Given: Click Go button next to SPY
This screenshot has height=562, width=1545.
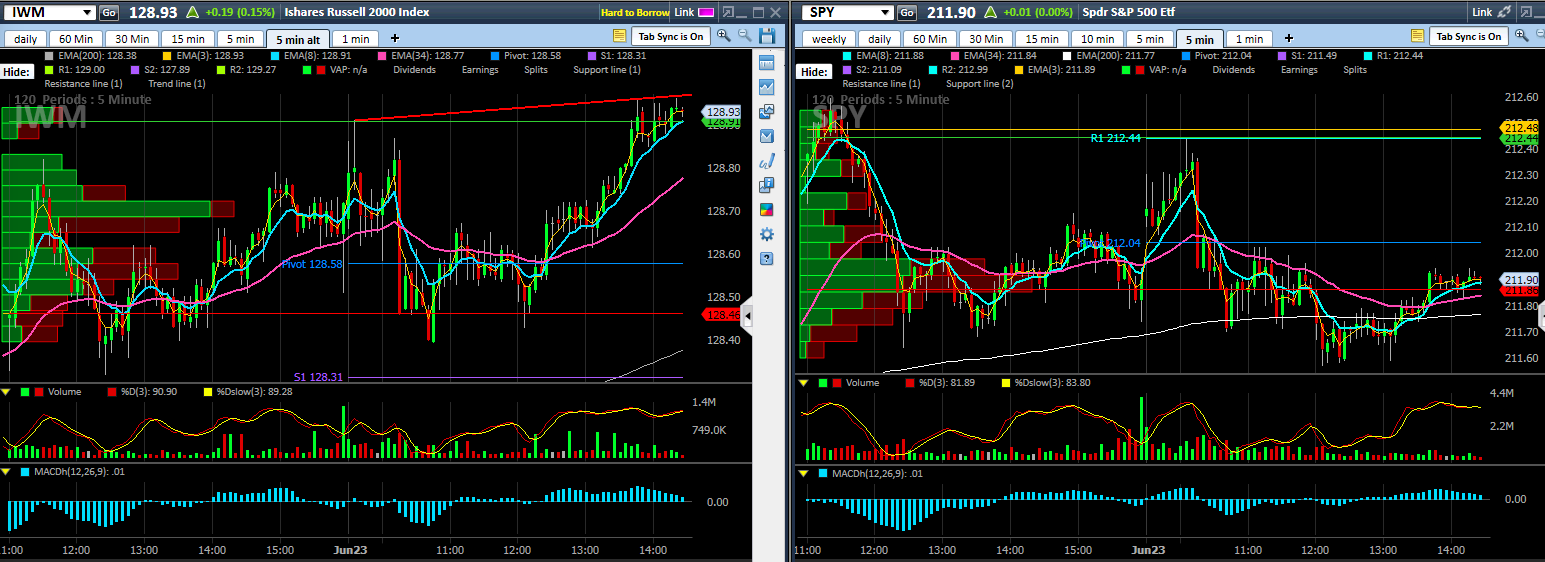Looking at the screenshot, I should [x=907, y=12].
